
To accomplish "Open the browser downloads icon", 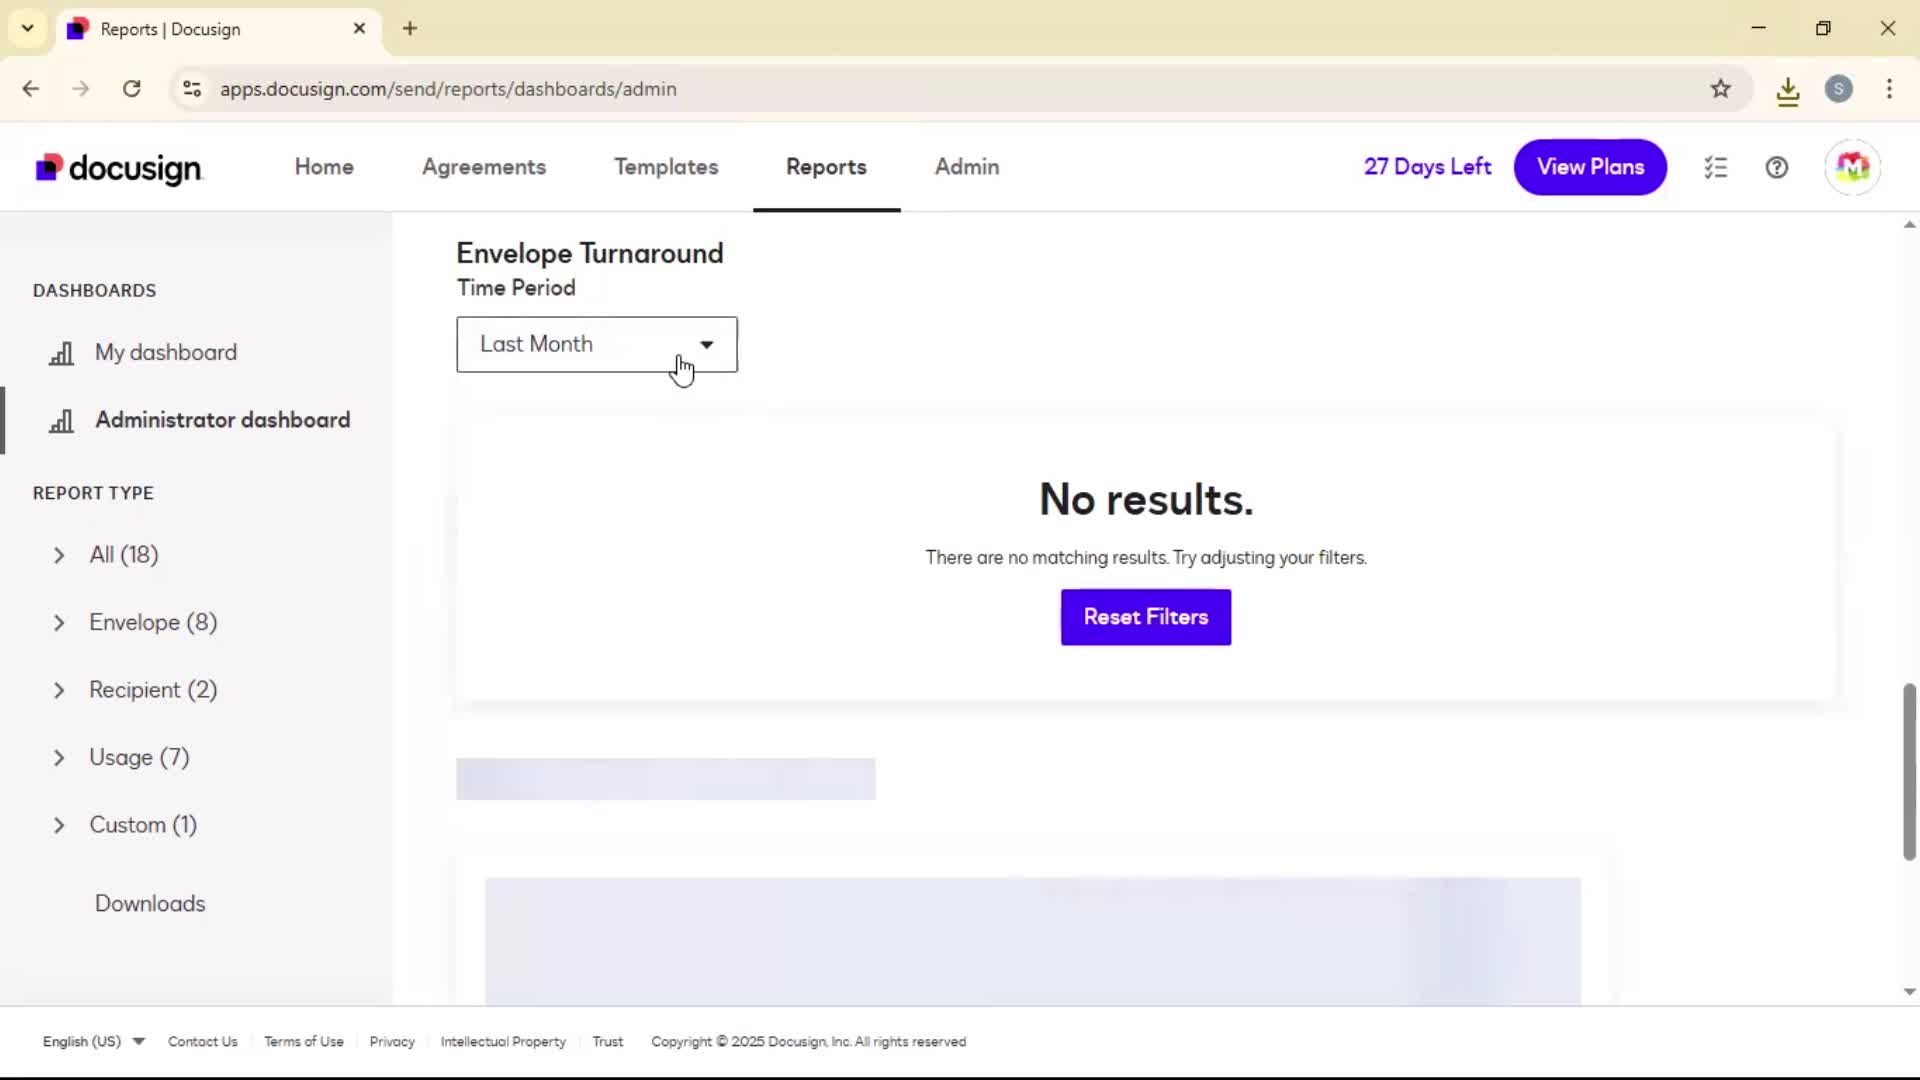I will (x=1788, y=90).
